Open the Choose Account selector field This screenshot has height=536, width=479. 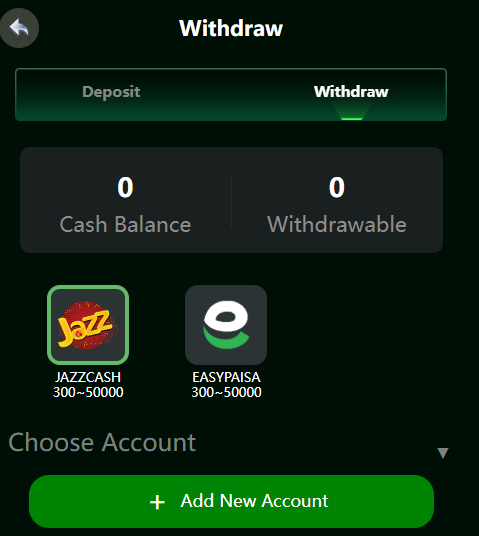click(x=228, y=444)
